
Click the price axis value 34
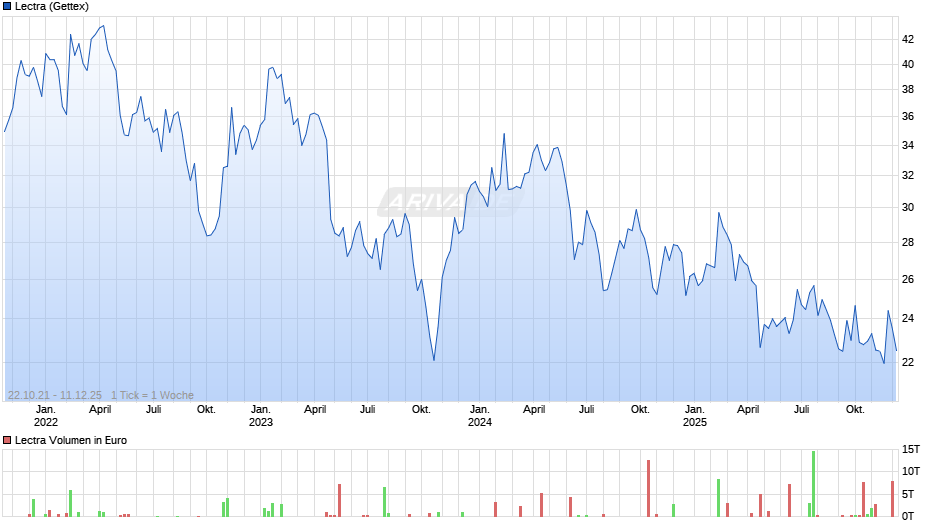point(908,146)
